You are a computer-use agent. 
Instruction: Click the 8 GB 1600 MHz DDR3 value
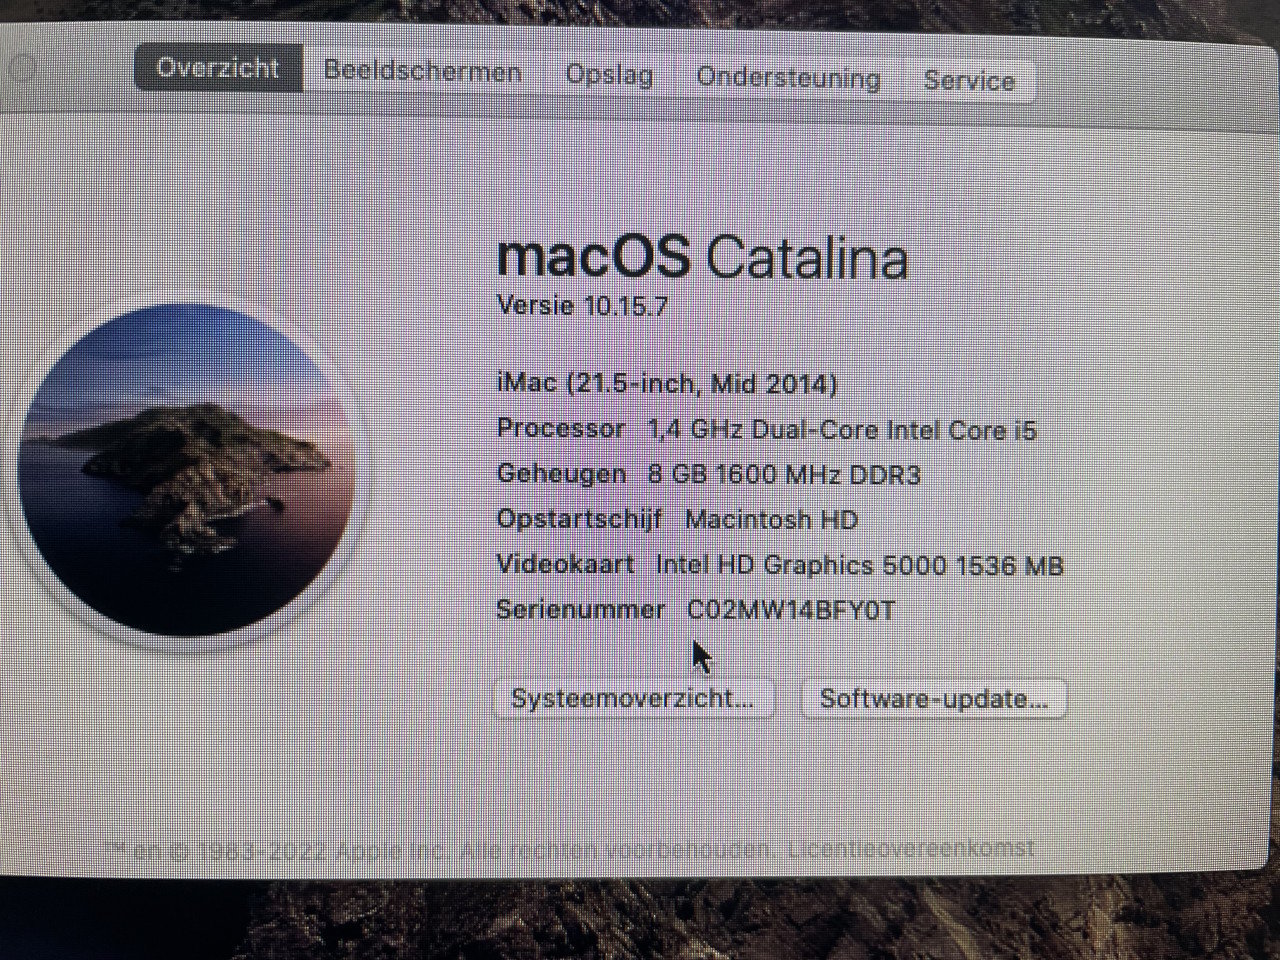[784, 474]
